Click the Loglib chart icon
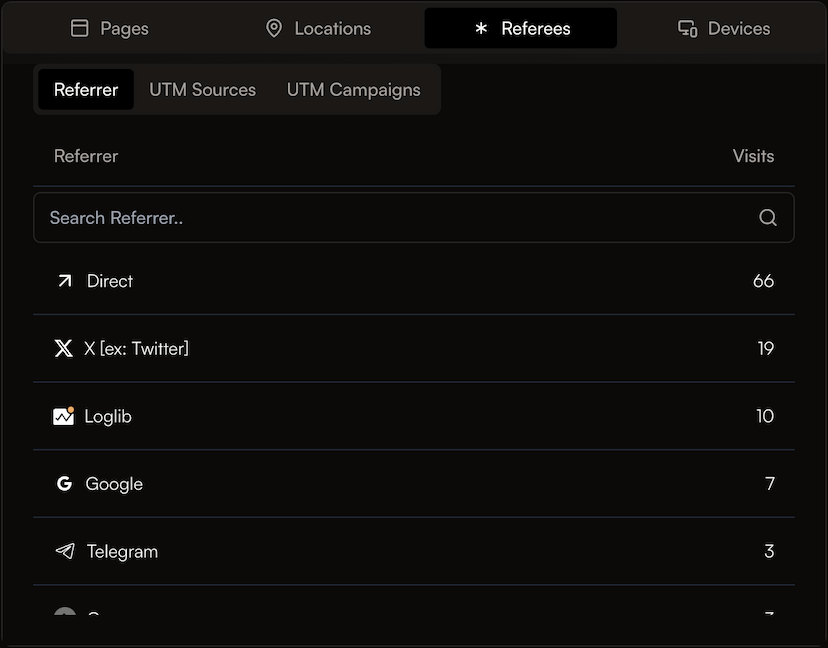 (64, 416)
